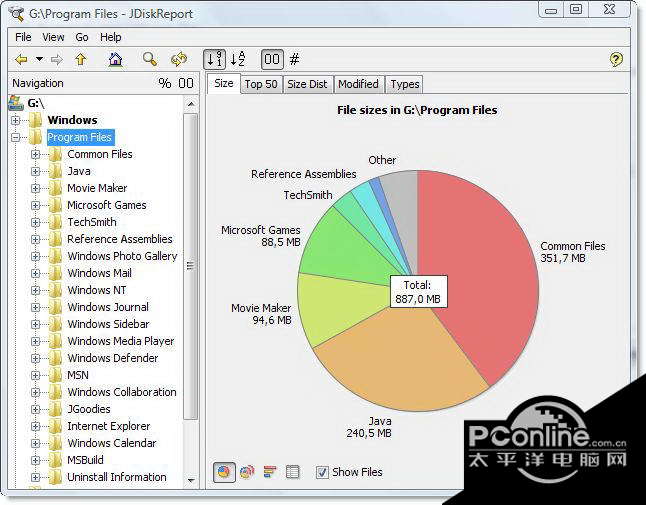Open the Go menu
646x505 pixels.
82,37
